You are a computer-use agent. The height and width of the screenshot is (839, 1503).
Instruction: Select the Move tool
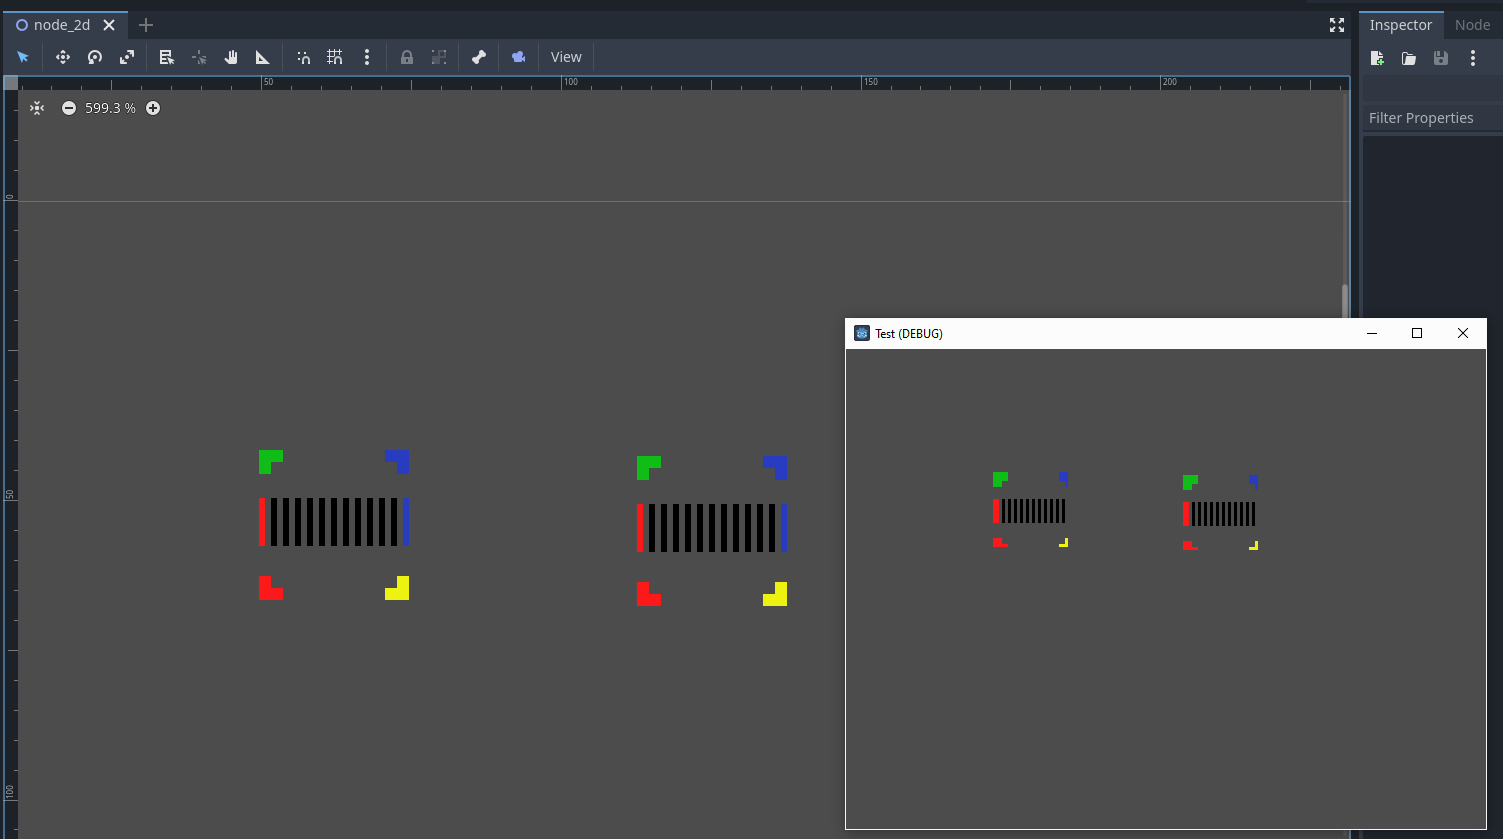pos(62,57)
